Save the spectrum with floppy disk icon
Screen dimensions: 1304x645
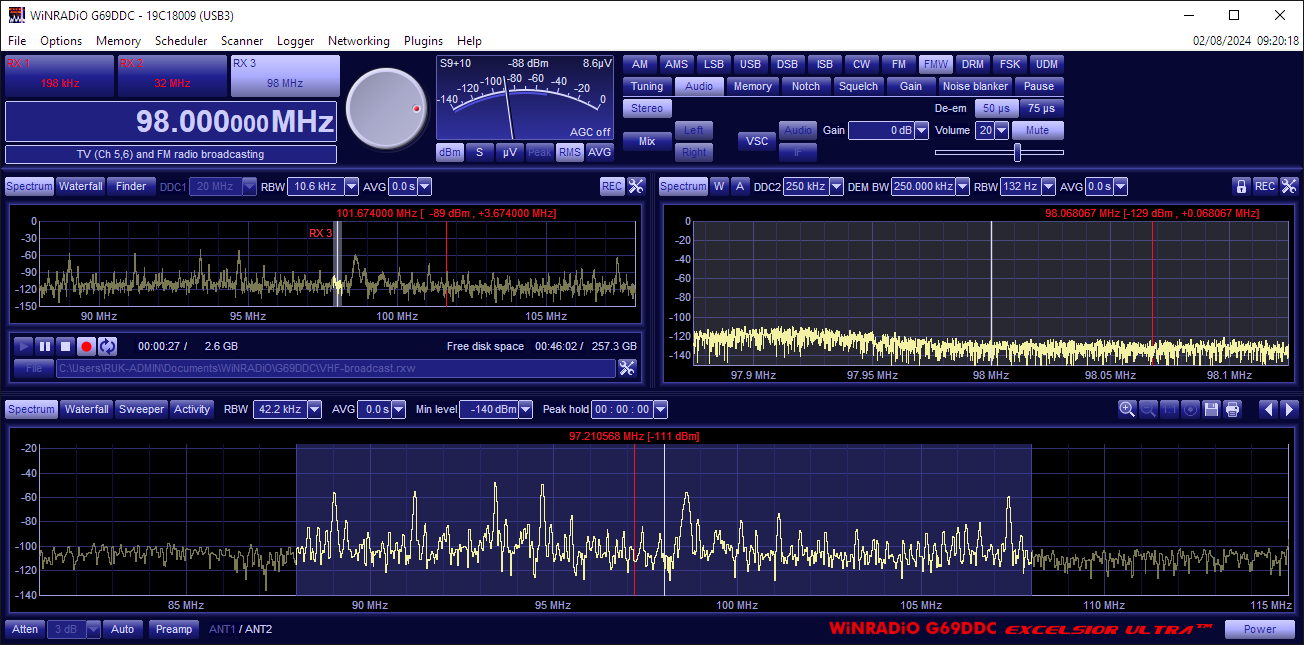[1211, 409]
